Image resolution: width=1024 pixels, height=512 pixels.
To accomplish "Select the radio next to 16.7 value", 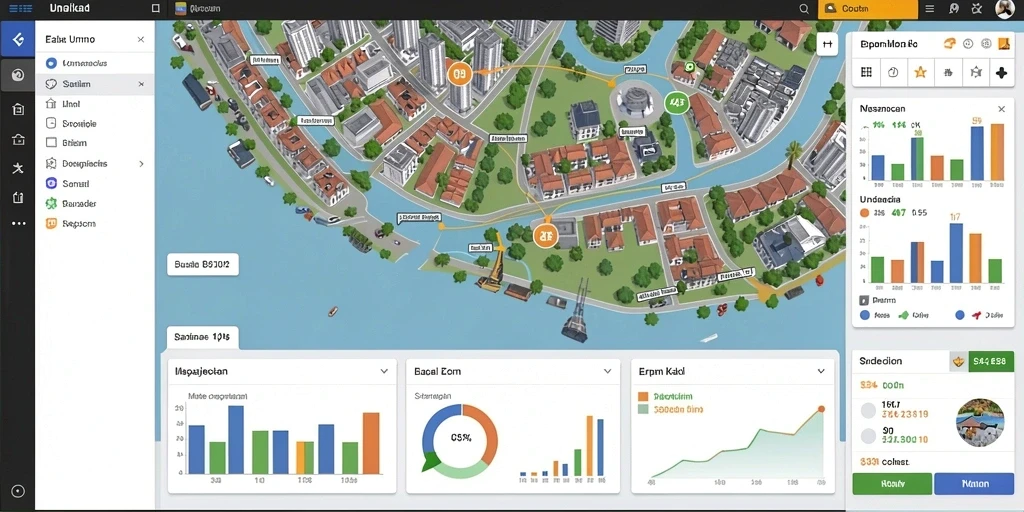I will tap(868, 410).
